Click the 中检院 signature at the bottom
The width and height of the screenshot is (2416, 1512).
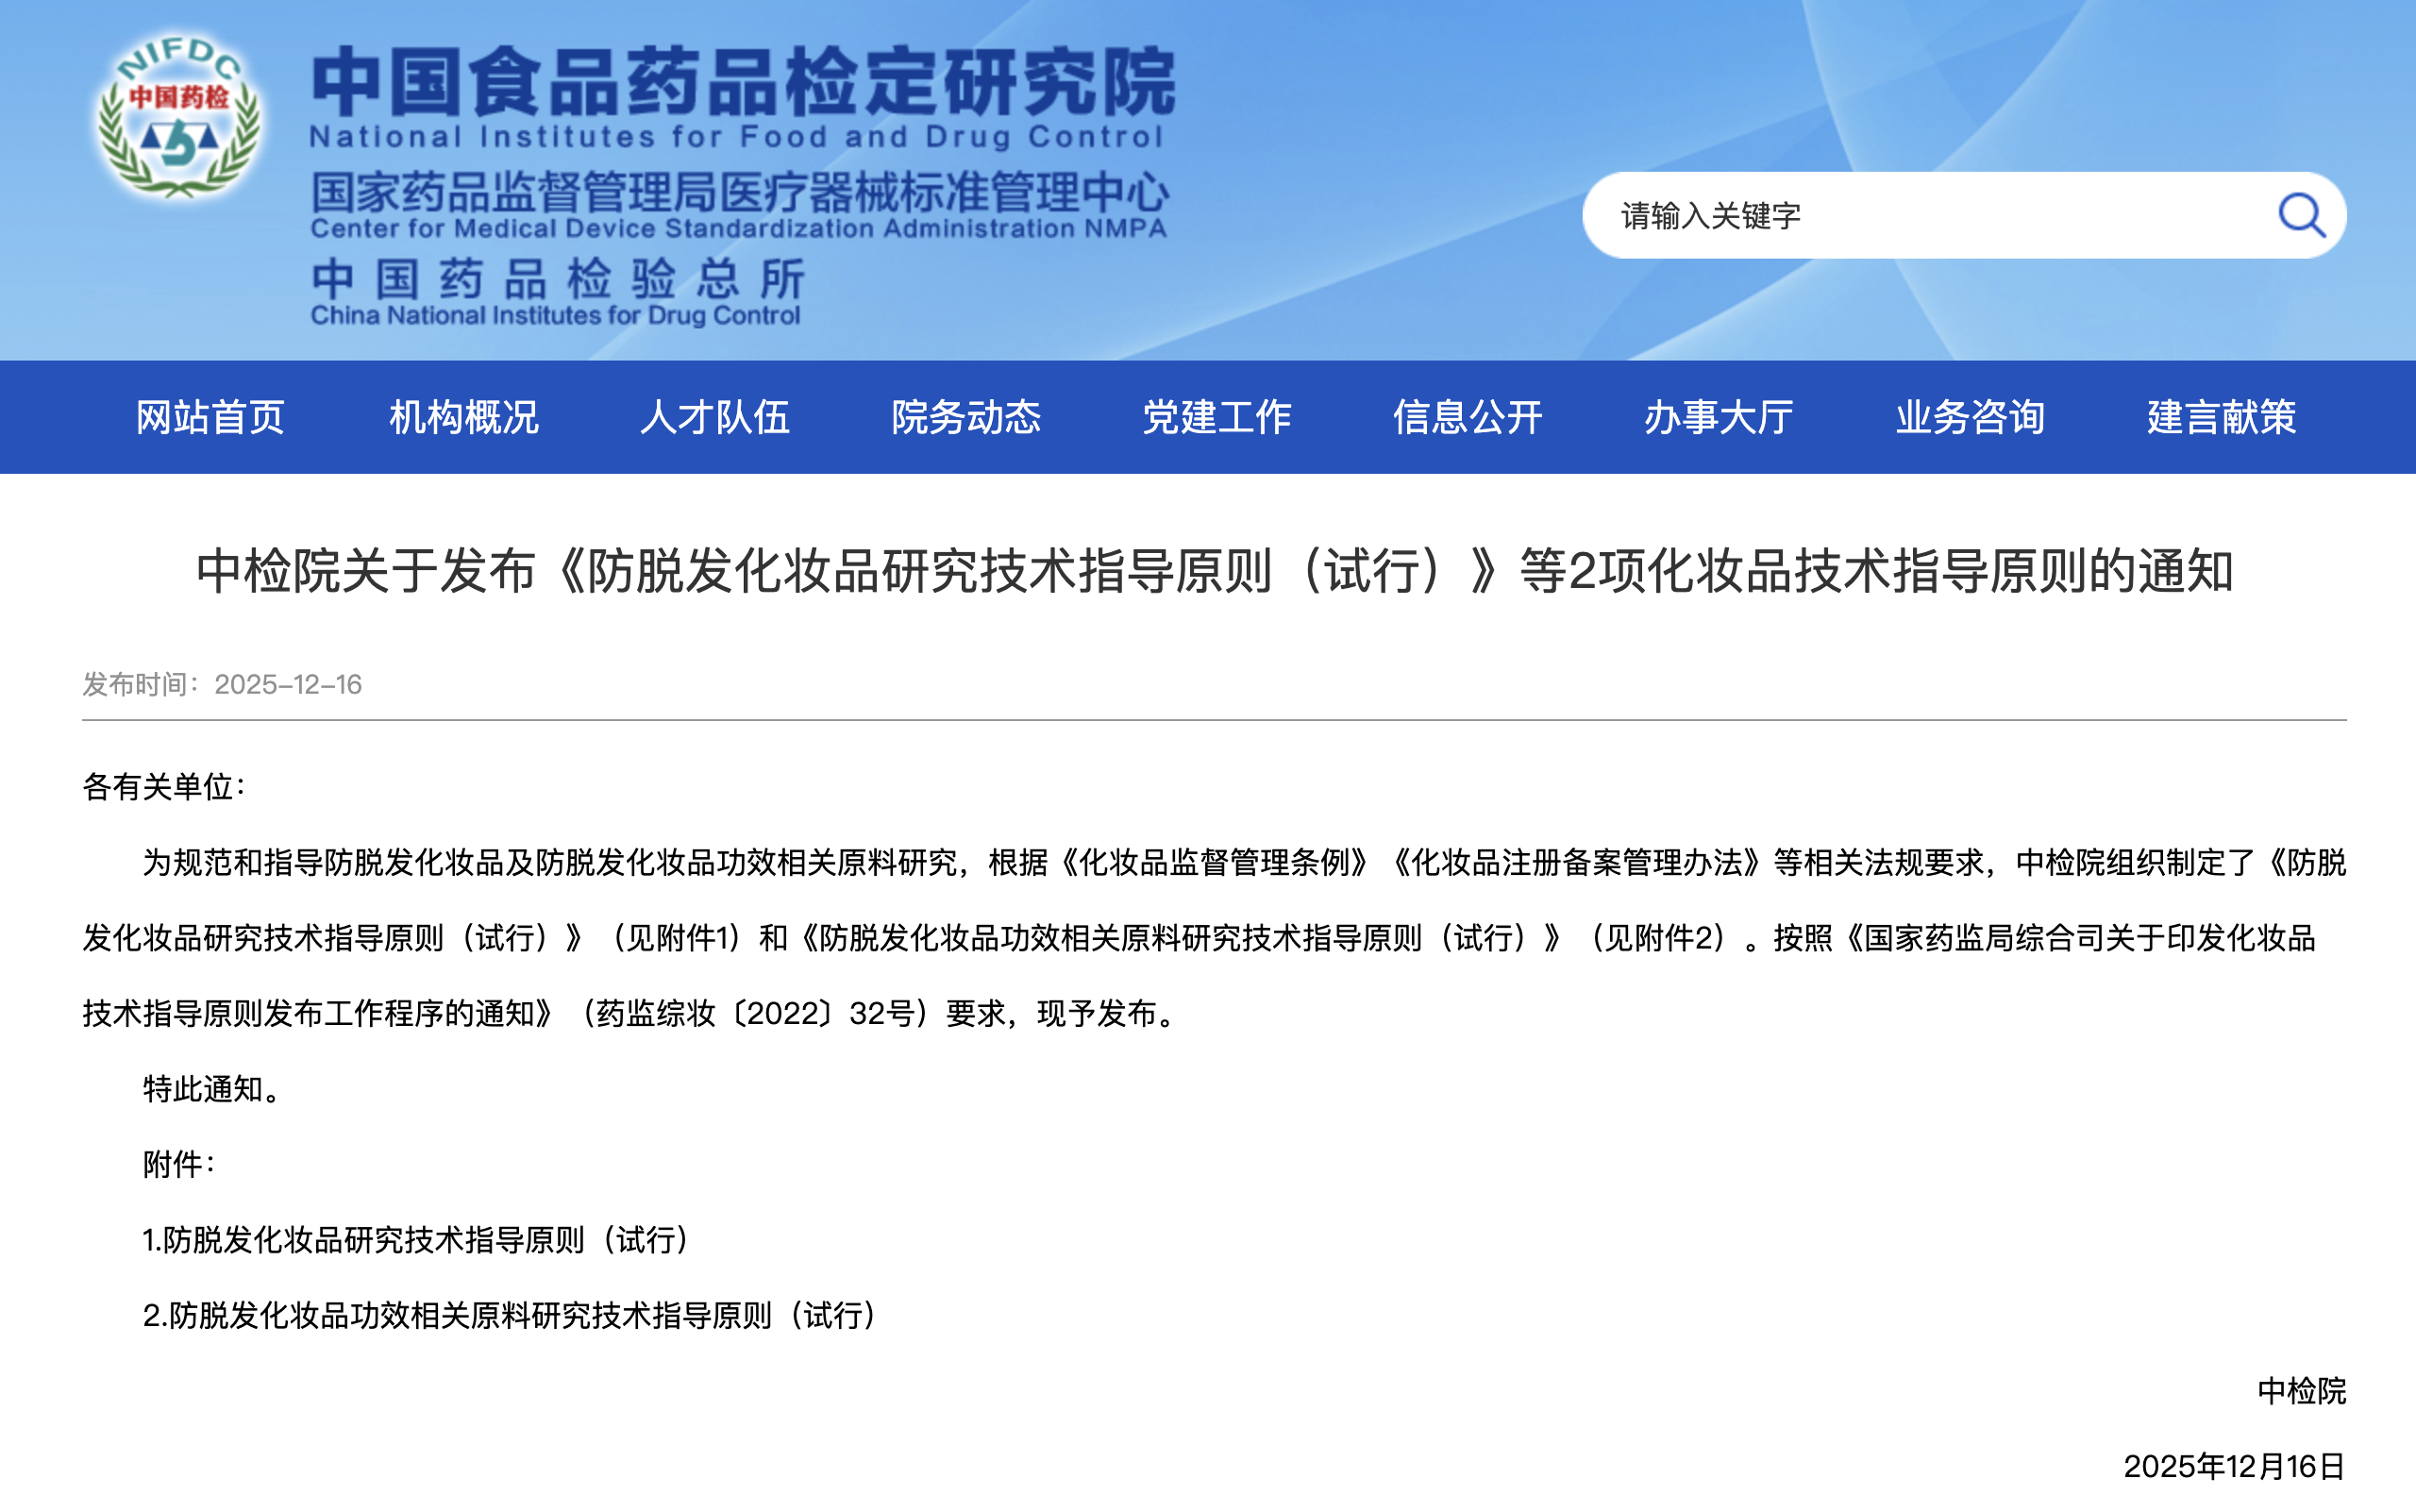[2300, 1390]
